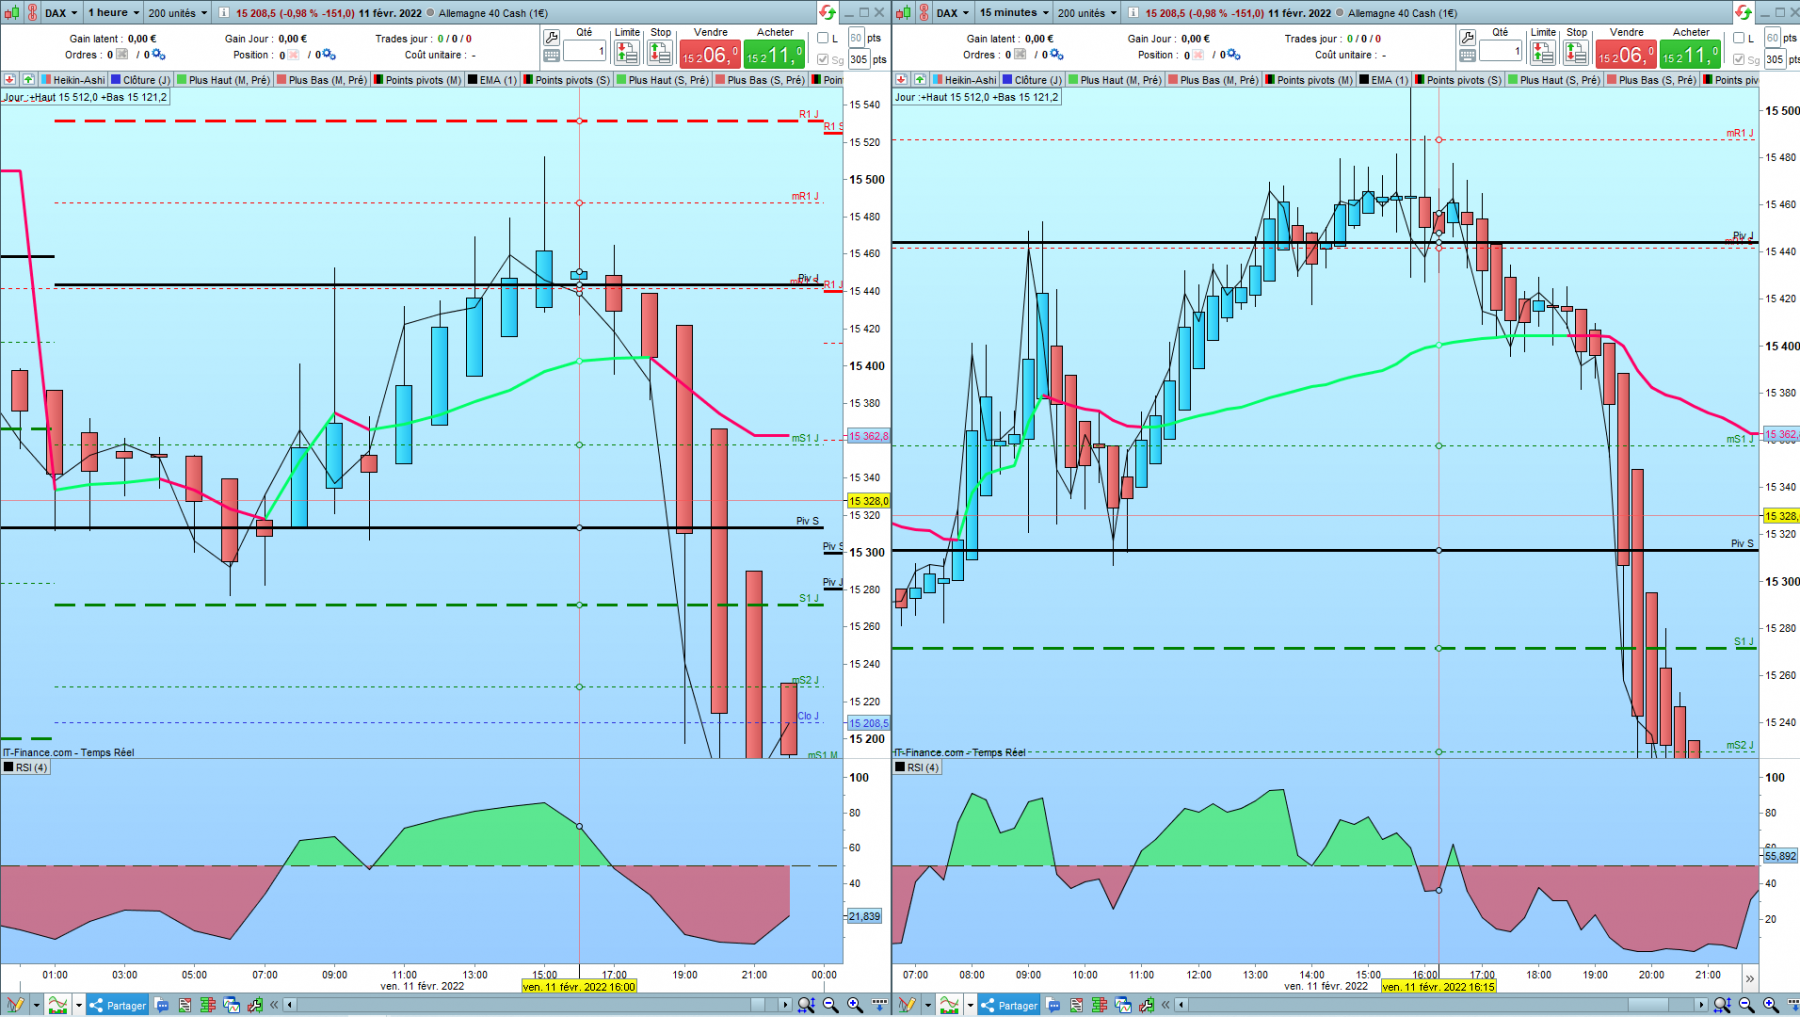Open the '1 heure' timeframe dropdown
Image resolution: width=1800 pixels, height=1017 pixels.
(112, 13)
